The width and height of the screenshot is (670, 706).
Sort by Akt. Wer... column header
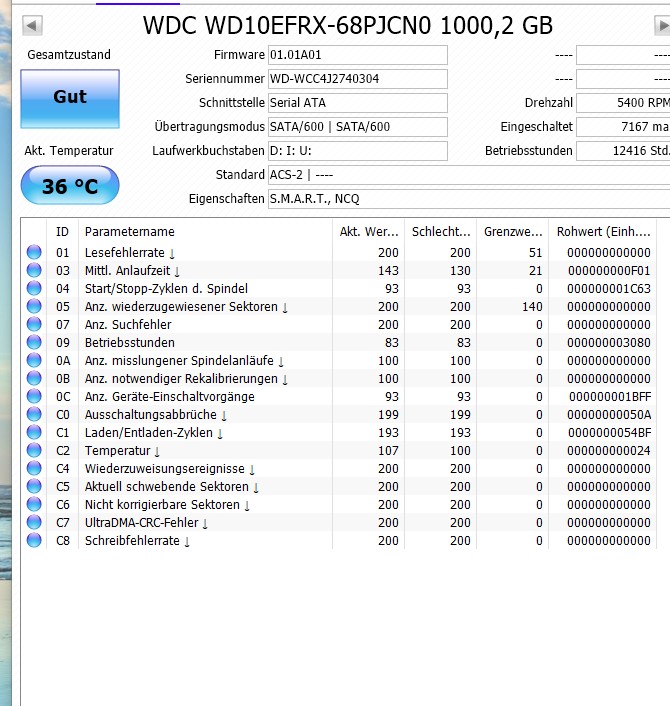click(369, 231)
